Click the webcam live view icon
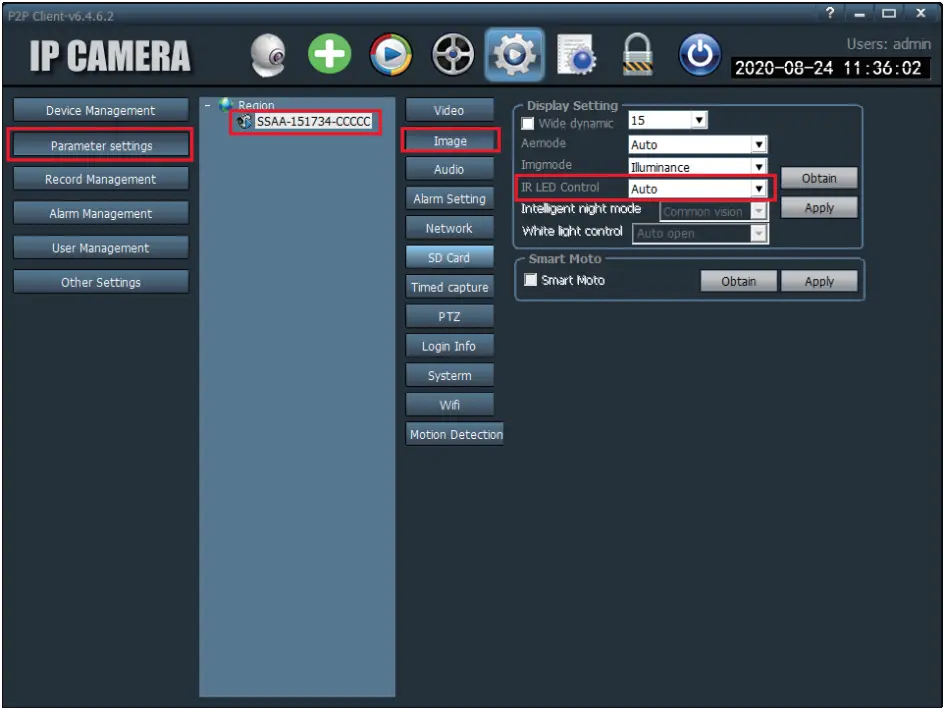This screenshot has width=945, height=710. pyautogui.click(x=268, y=55)
